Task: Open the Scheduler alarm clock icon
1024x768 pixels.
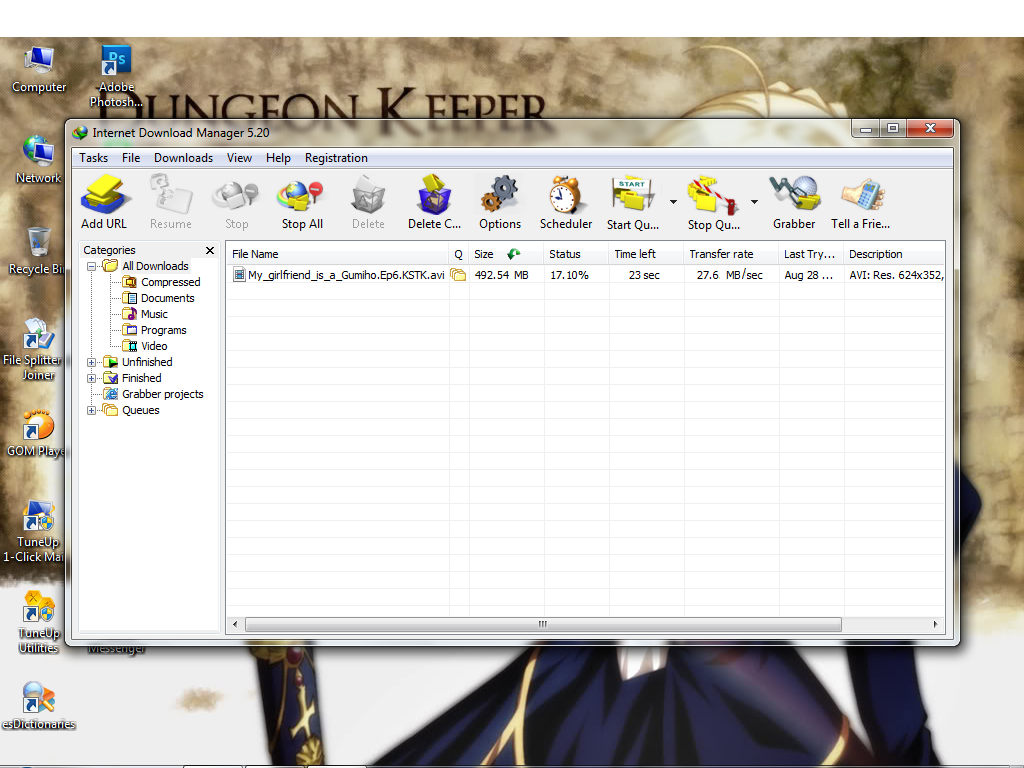Action: point(566,195)
